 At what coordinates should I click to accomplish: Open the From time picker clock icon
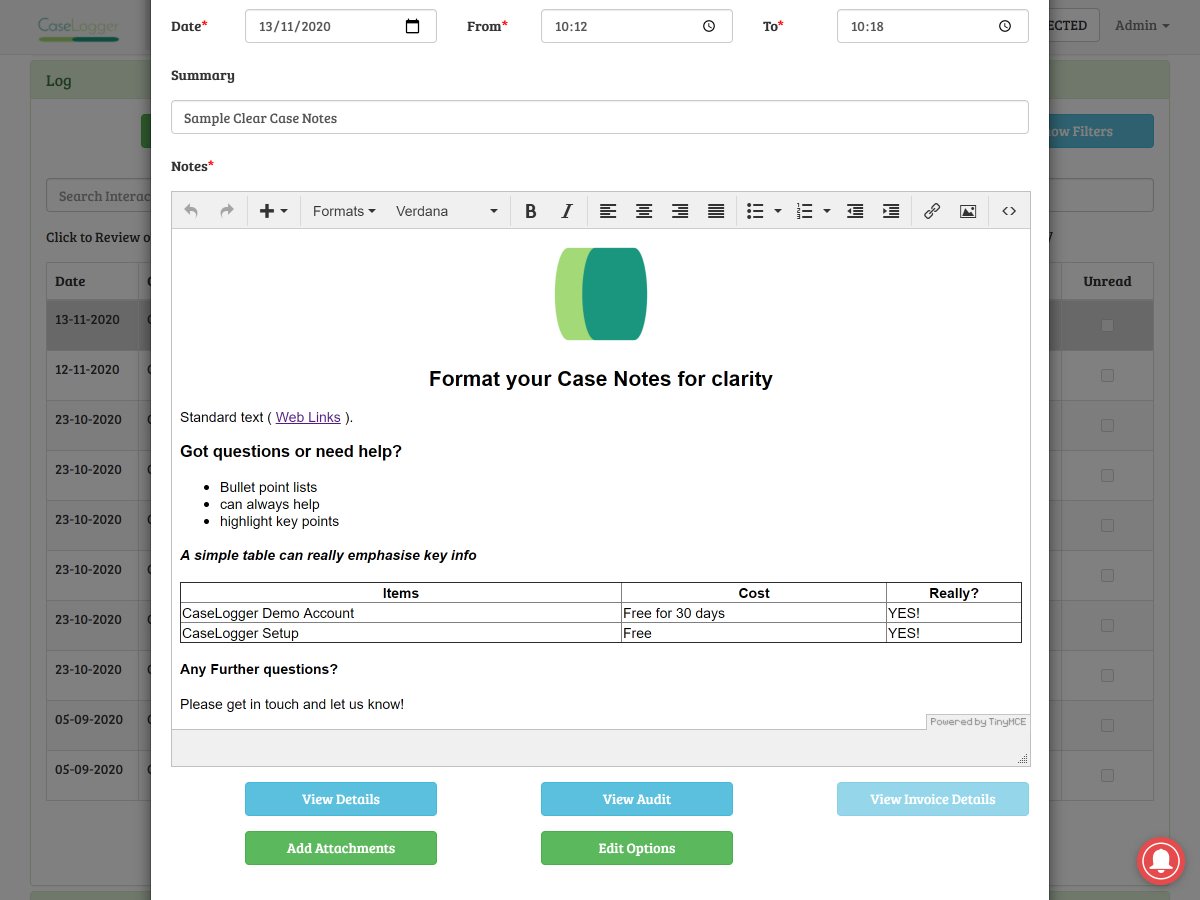(709, 26)
